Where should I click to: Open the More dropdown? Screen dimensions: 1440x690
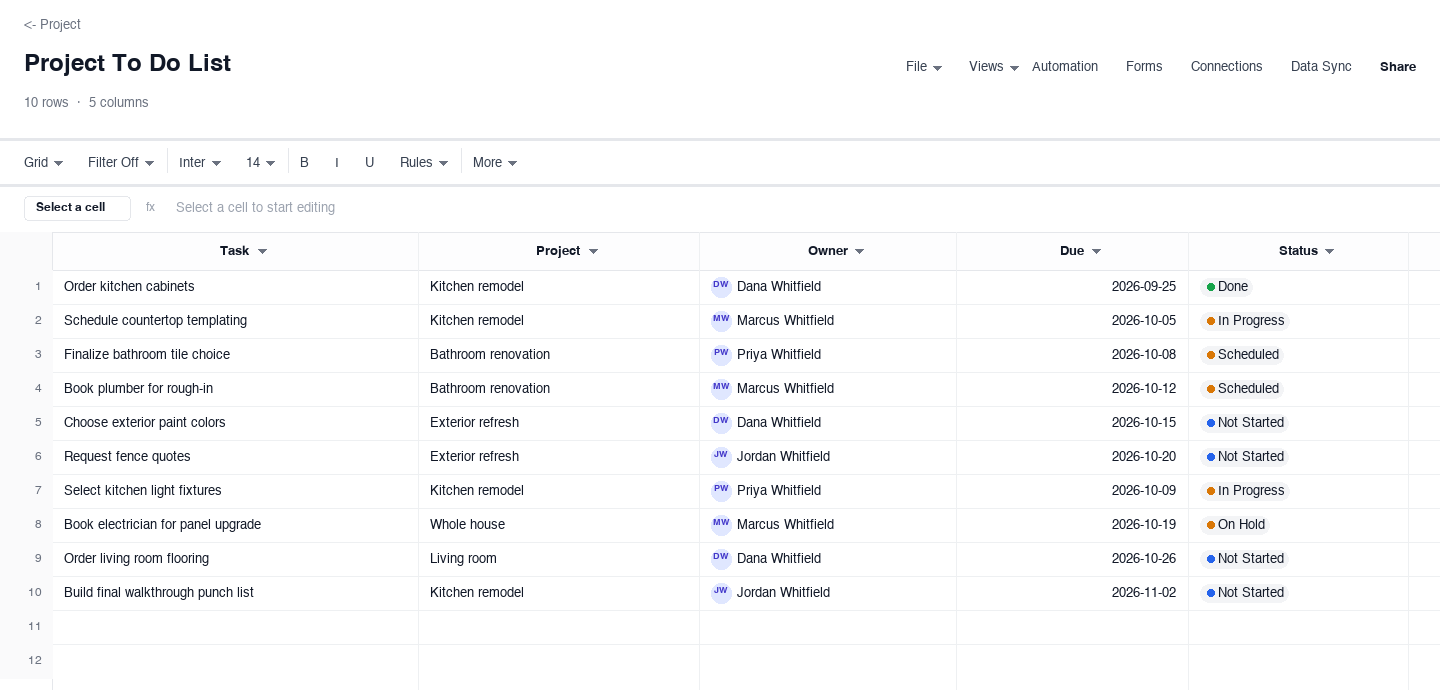click(x=495, y=162)
